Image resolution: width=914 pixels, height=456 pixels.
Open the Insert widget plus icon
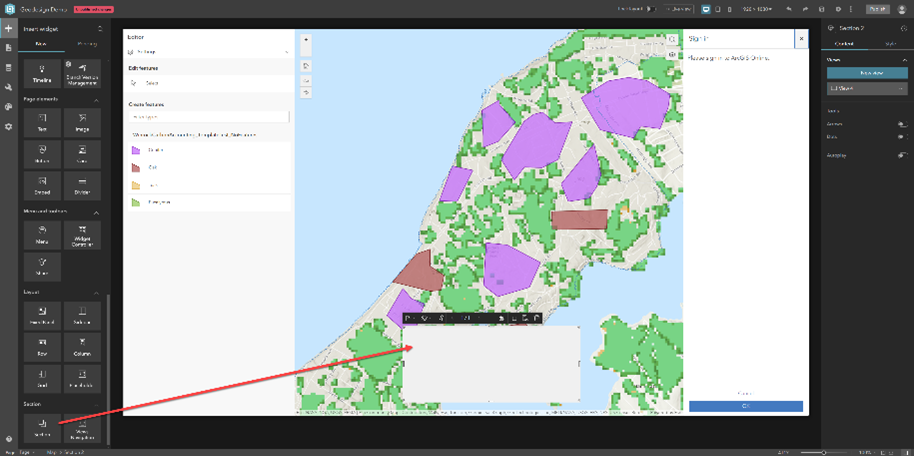click(8, 29)
